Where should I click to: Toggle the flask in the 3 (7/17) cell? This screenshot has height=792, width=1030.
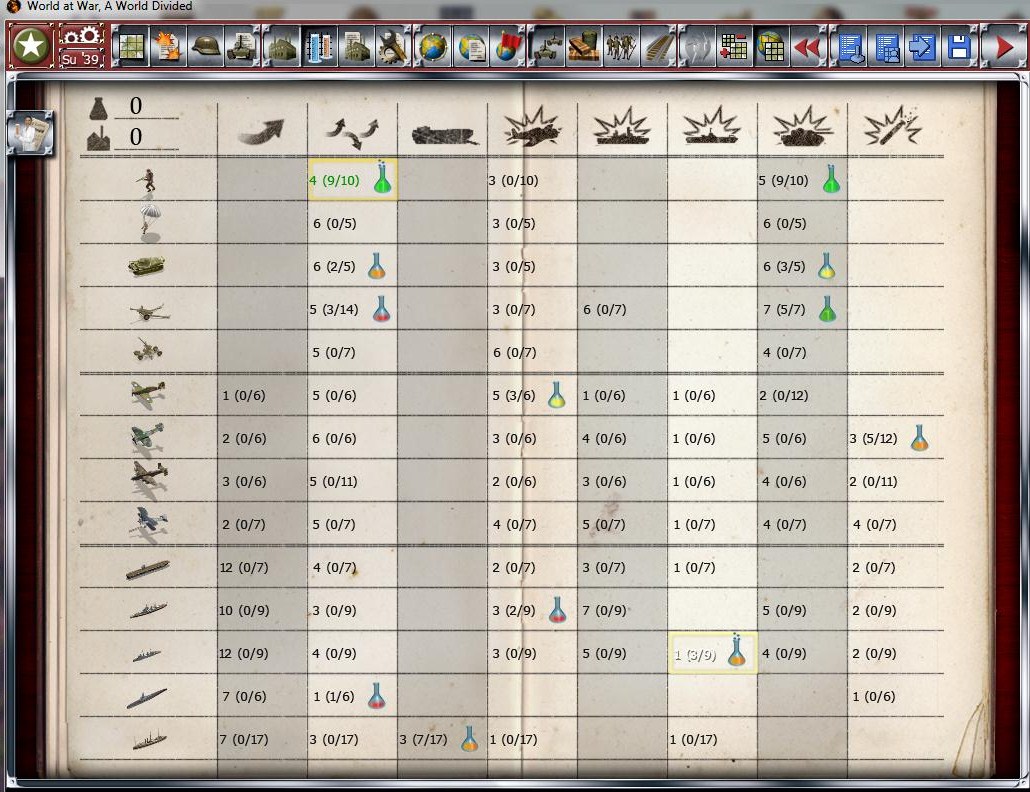coord(469,739)
